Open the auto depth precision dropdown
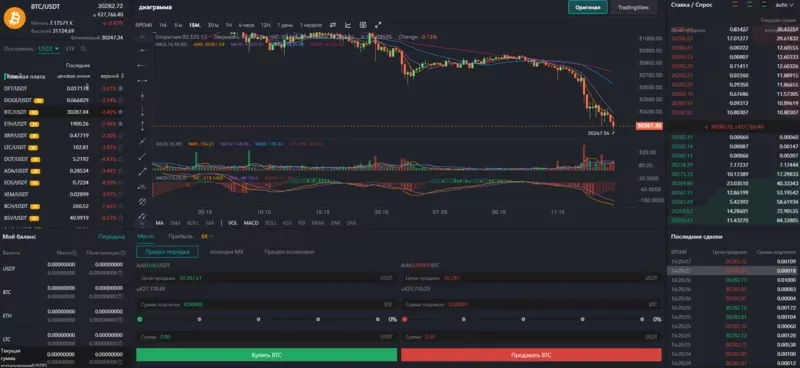This screenshot has height=368, width=800. pos(784,4)
